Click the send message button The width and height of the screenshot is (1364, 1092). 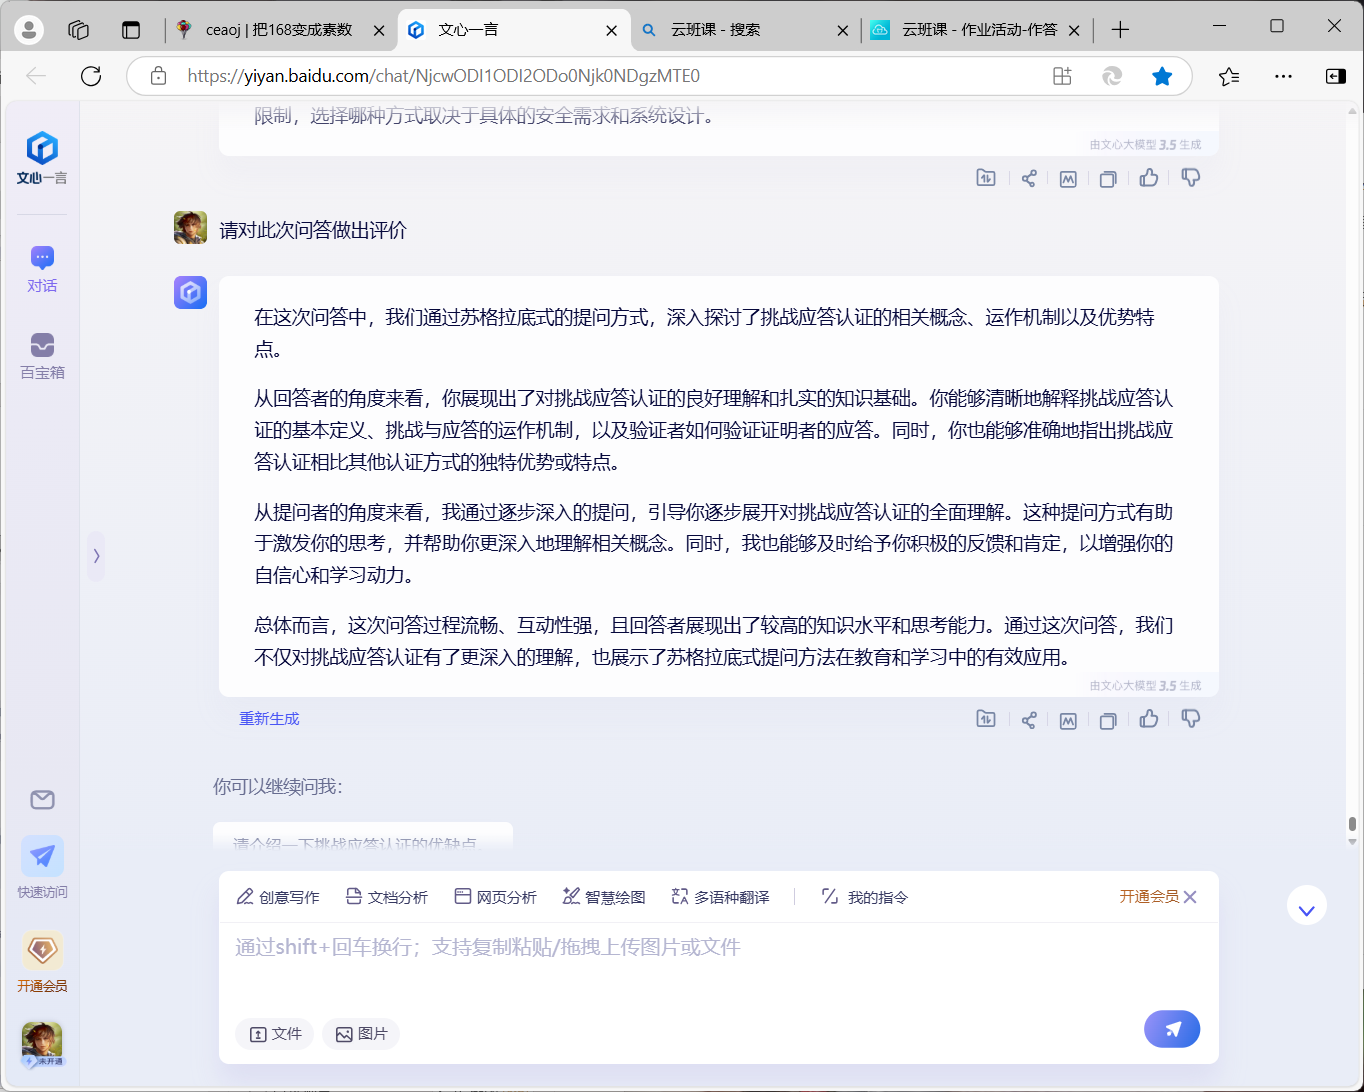point(1172,1029)
